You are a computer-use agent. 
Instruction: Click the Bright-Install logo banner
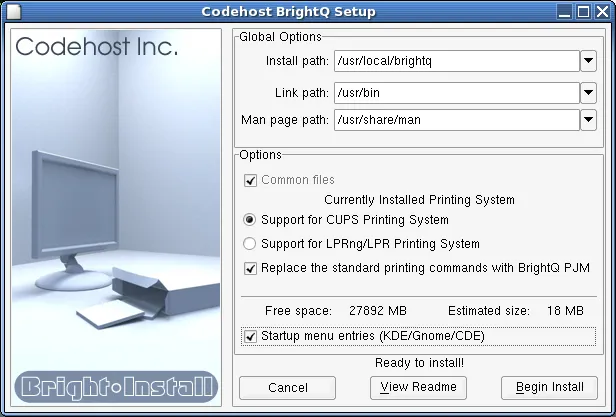click(x=116, y=387)
